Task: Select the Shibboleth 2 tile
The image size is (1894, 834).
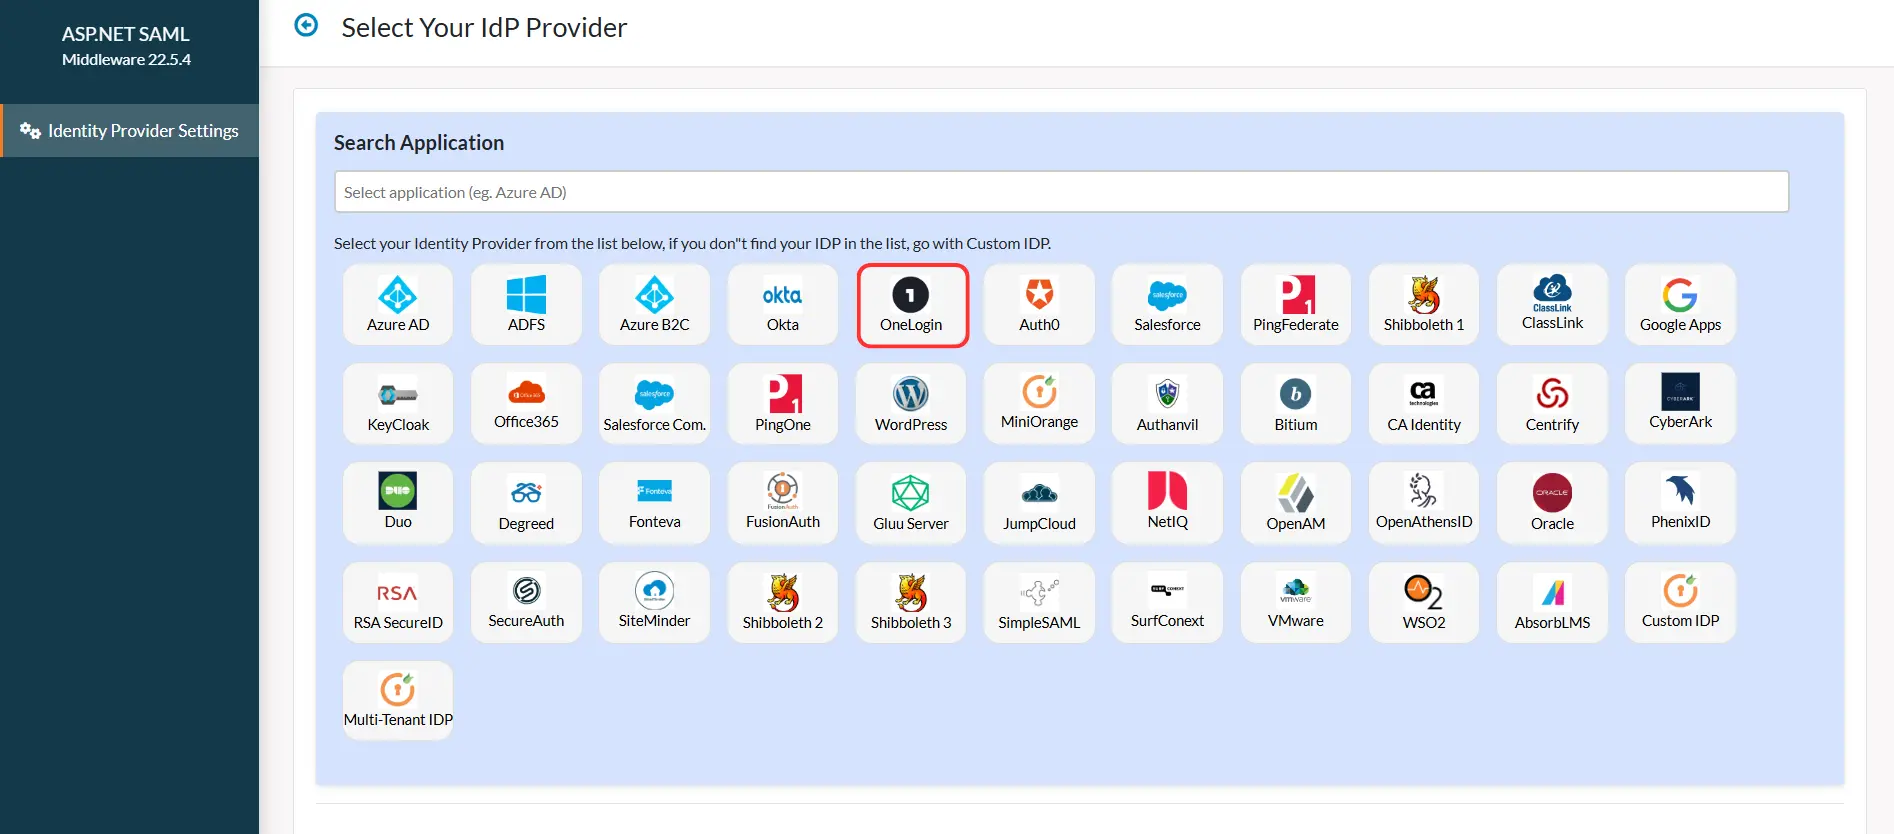Action: (783, 602)
